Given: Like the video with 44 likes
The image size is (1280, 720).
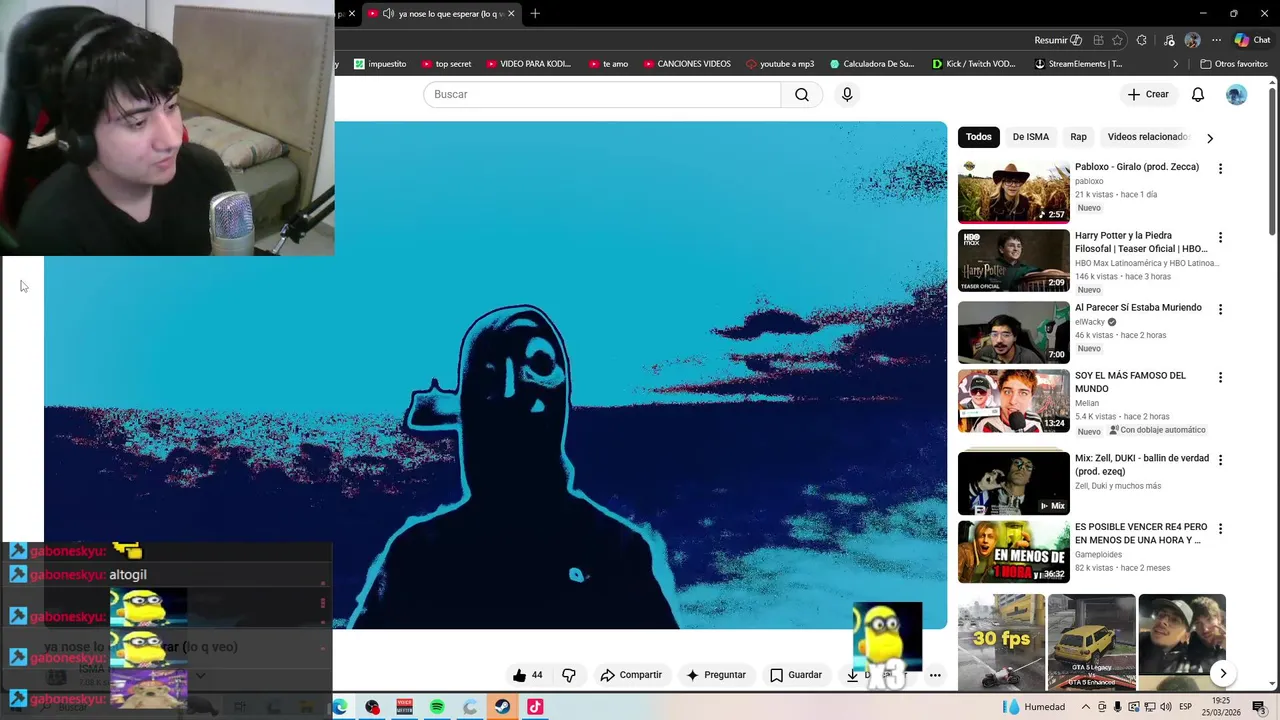Looking at the screenshot, I should (x=528, y=675).
